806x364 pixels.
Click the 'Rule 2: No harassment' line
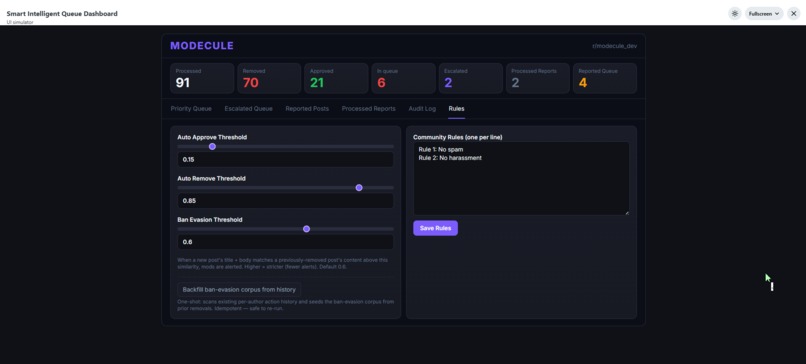[450, 158]
